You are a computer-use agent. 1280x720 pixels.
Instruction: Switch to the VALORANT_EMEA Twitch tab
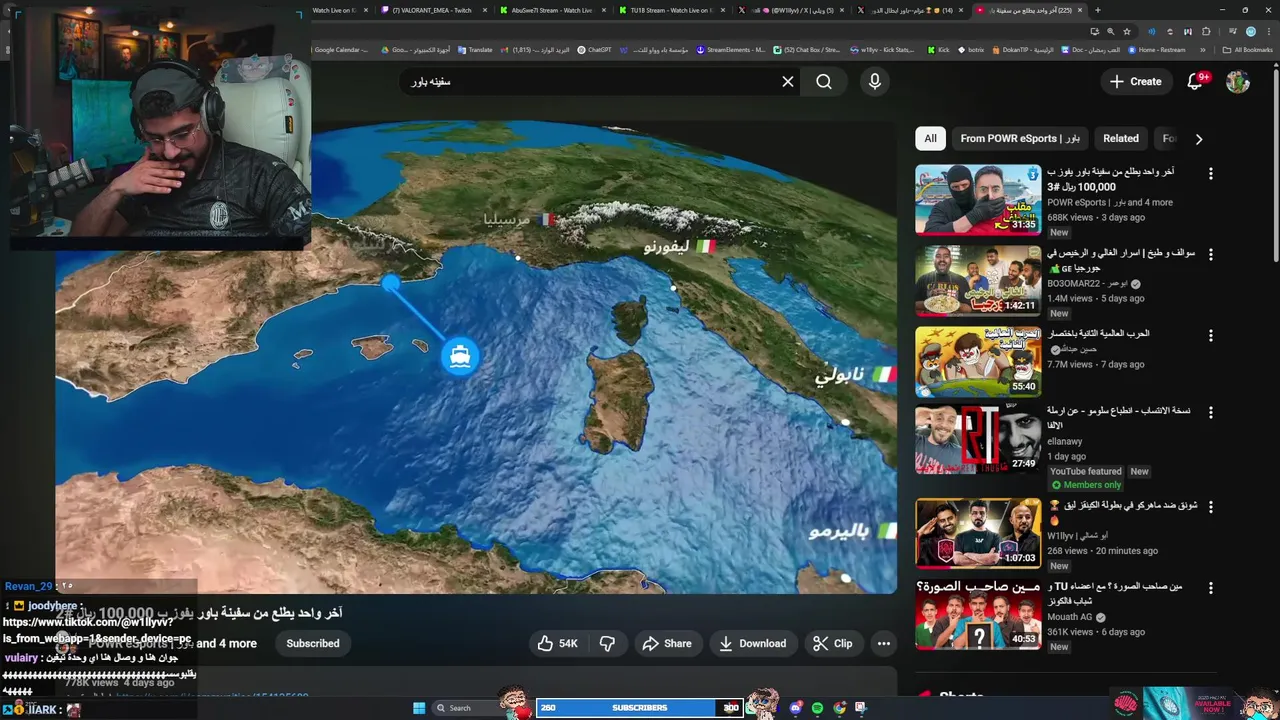coord(431,10)
